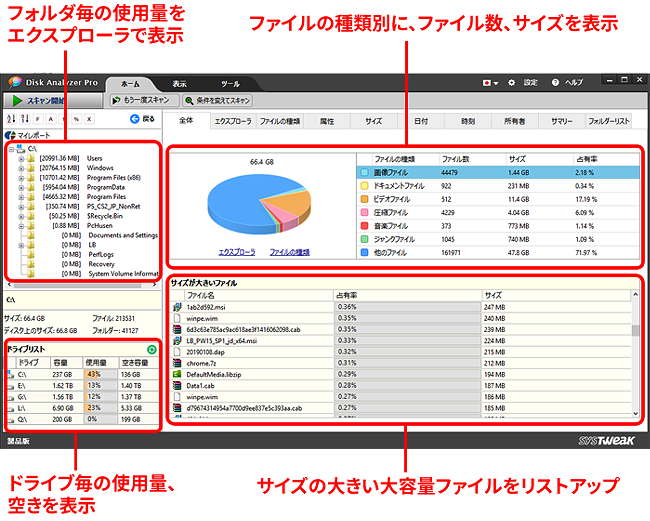The height and width of the screenshot is (521, 650).
Task: Switch to the ホーム ribbon tab
Action: pyautogui.click(x=130, y=84)
